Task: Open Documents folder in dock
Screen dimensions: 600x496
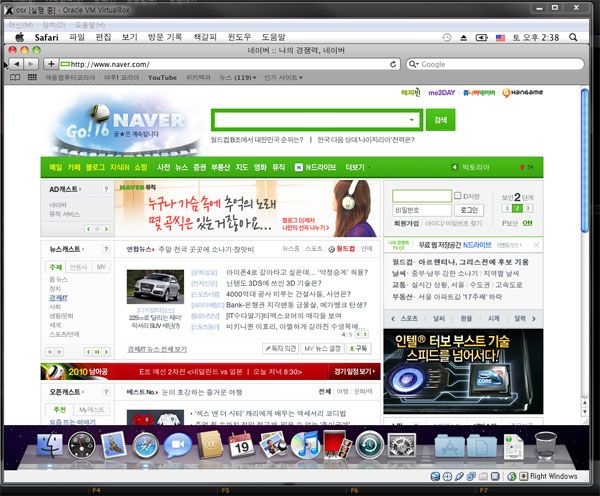Action: (x=482, y=446)
